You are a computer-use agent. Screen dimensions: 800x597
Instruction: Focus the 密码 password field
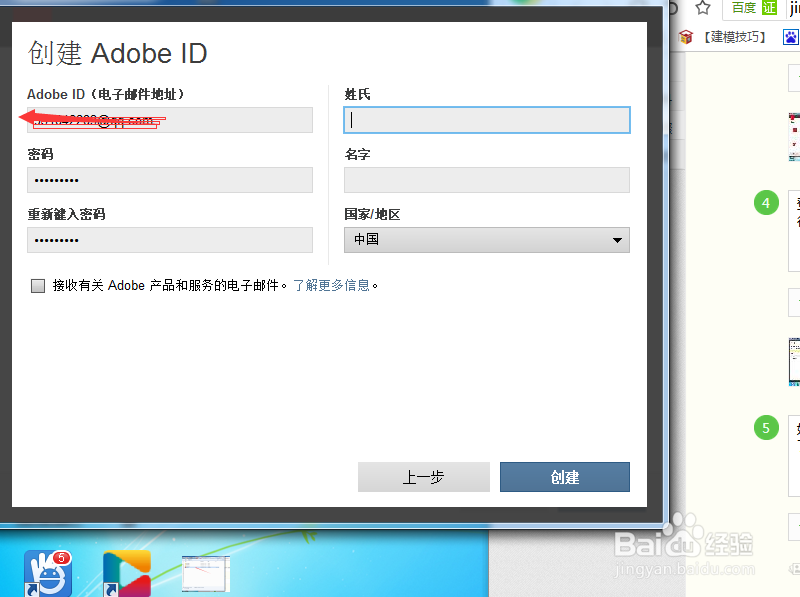click(x=170, y=180)
